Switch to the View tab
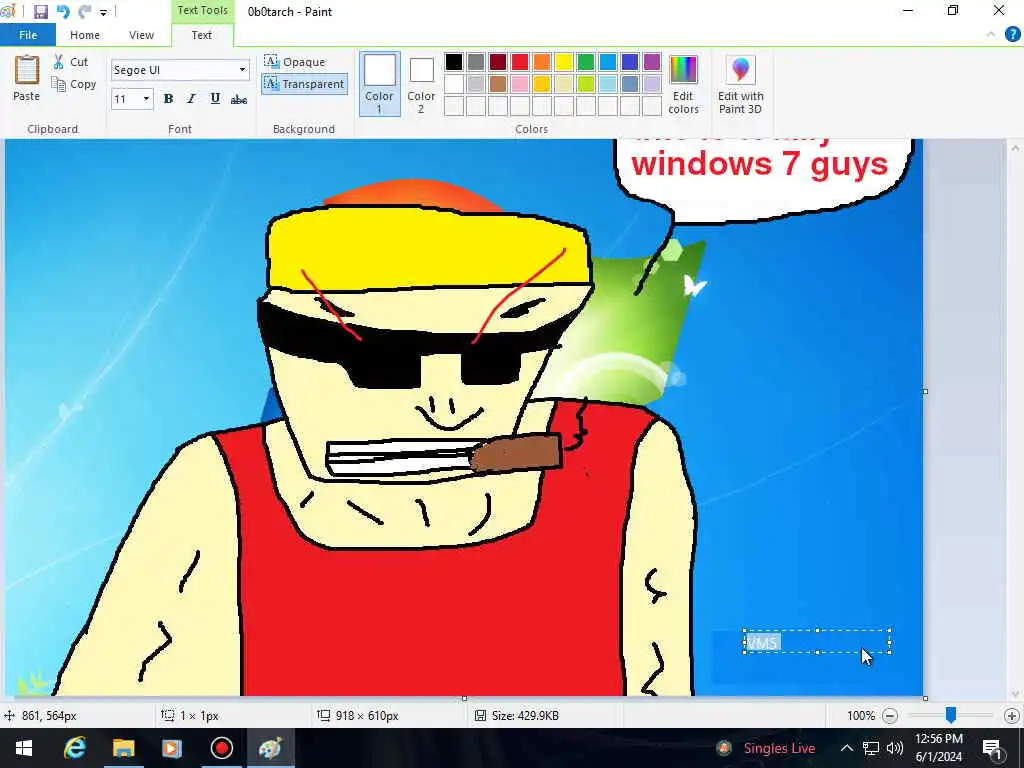 [141, 35]
